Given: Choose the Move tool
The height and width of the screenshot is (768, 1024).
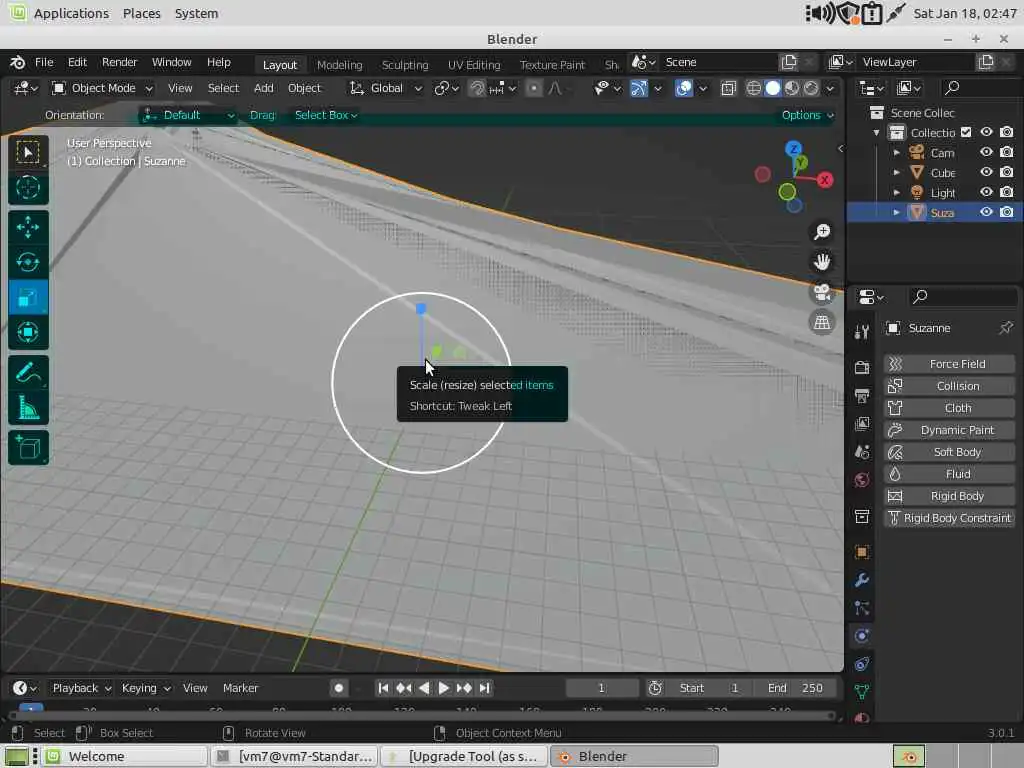Looking at the screenshot, I should tap(27, 227).
